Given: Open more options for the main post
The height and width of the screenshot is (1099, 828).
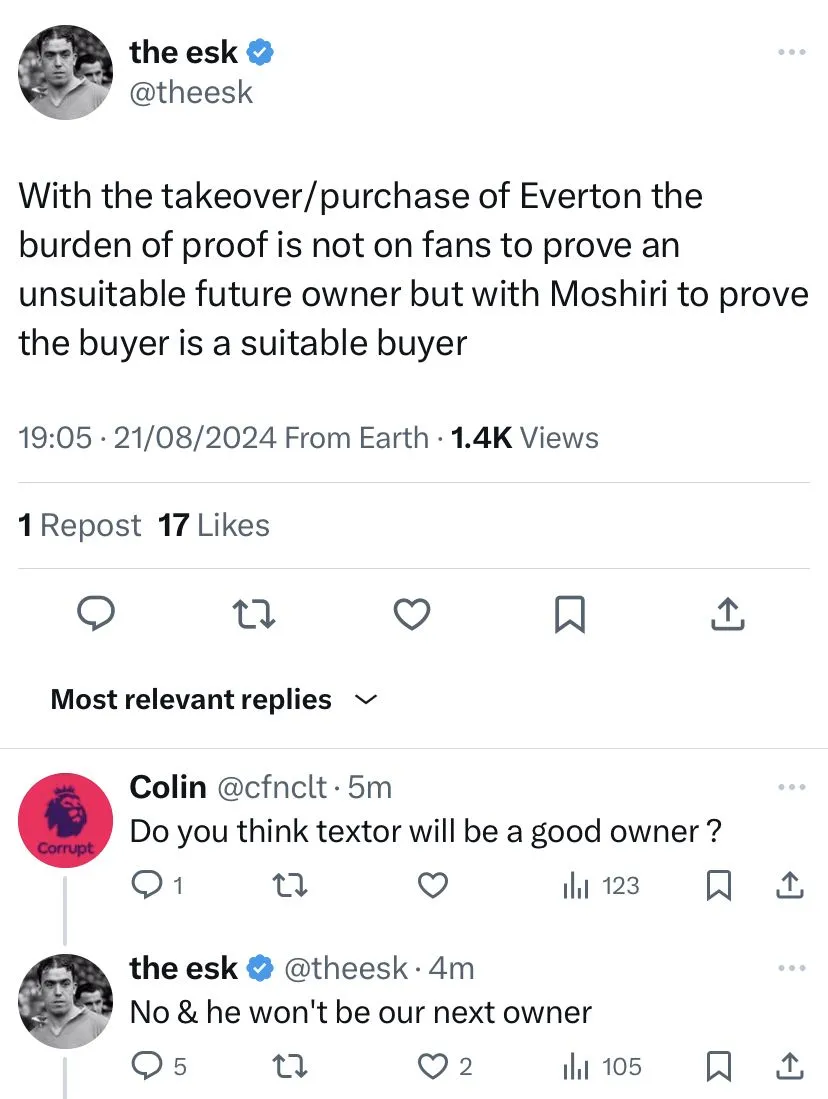Looking at the screenshot, I should (x=790, y=52).
